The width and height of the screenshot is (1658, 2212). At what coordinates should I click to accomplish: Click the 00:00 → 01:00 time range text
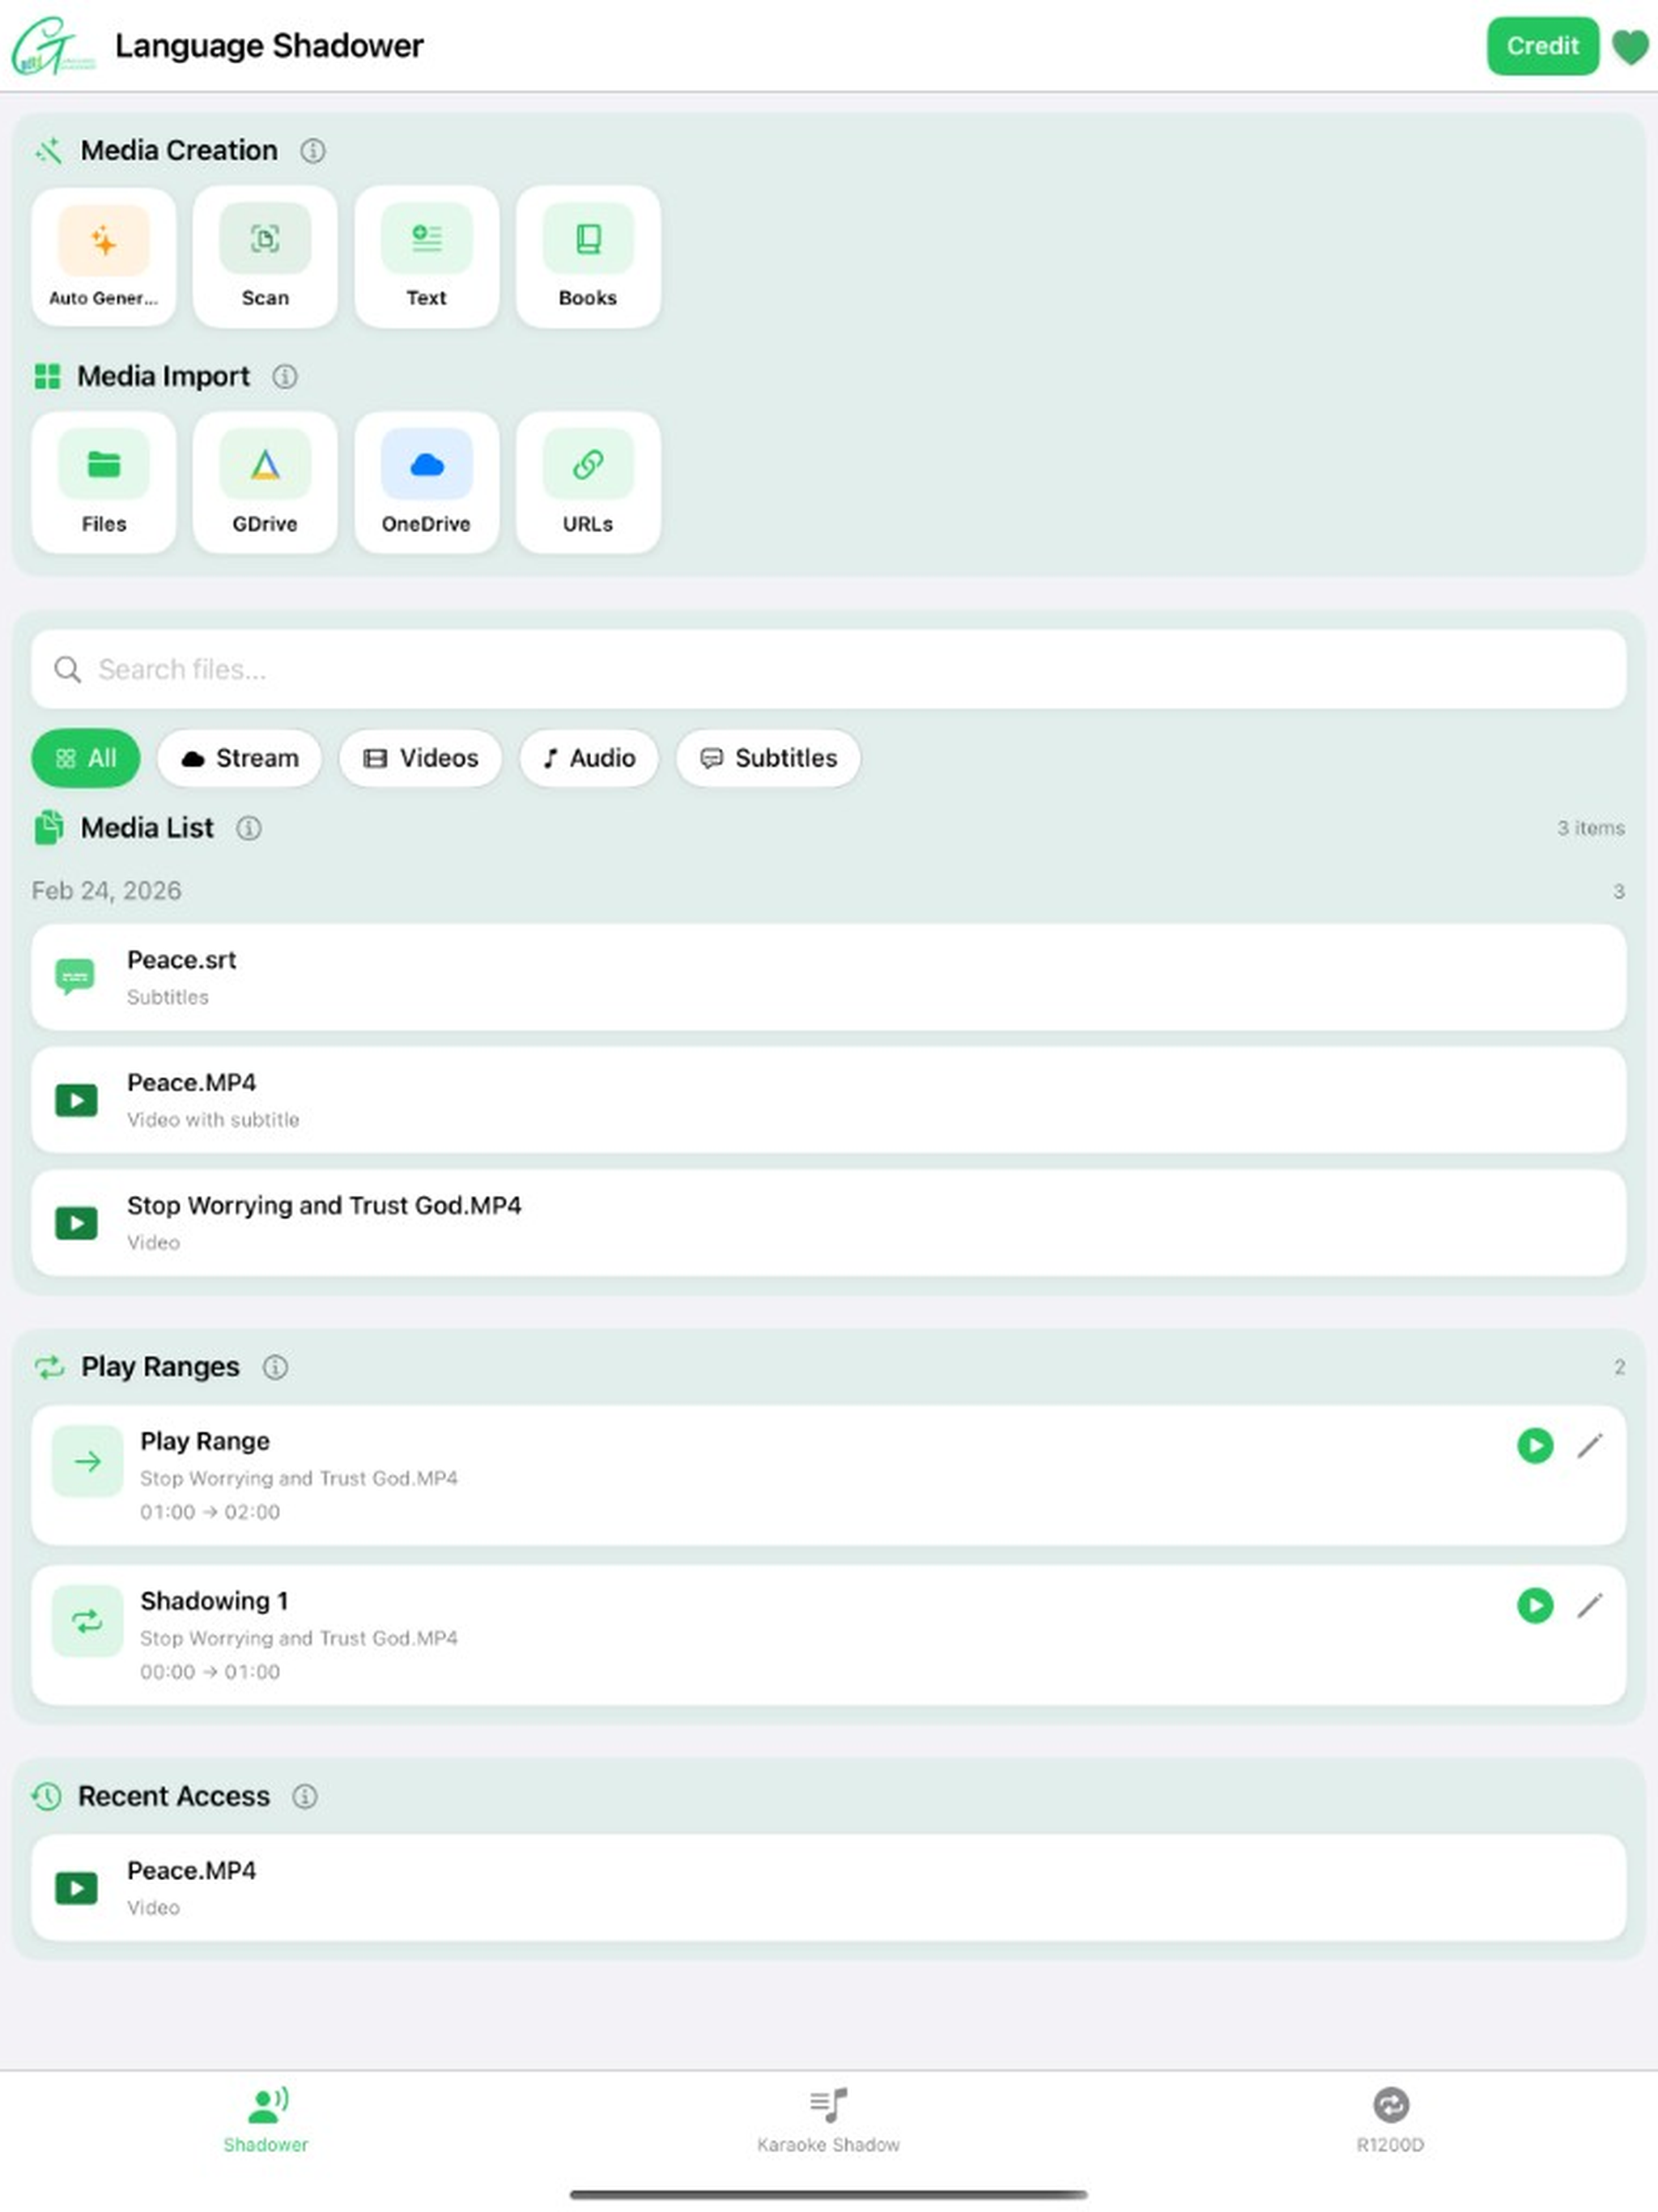coord(210,1672)
